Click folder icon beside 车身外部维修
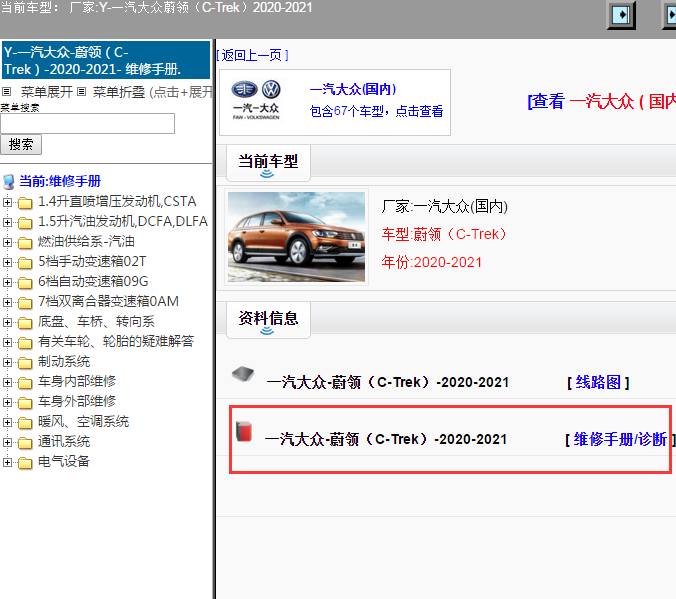The height and width of the screenshot is (599, 676). pyautogui.click(x=25, y=402)
